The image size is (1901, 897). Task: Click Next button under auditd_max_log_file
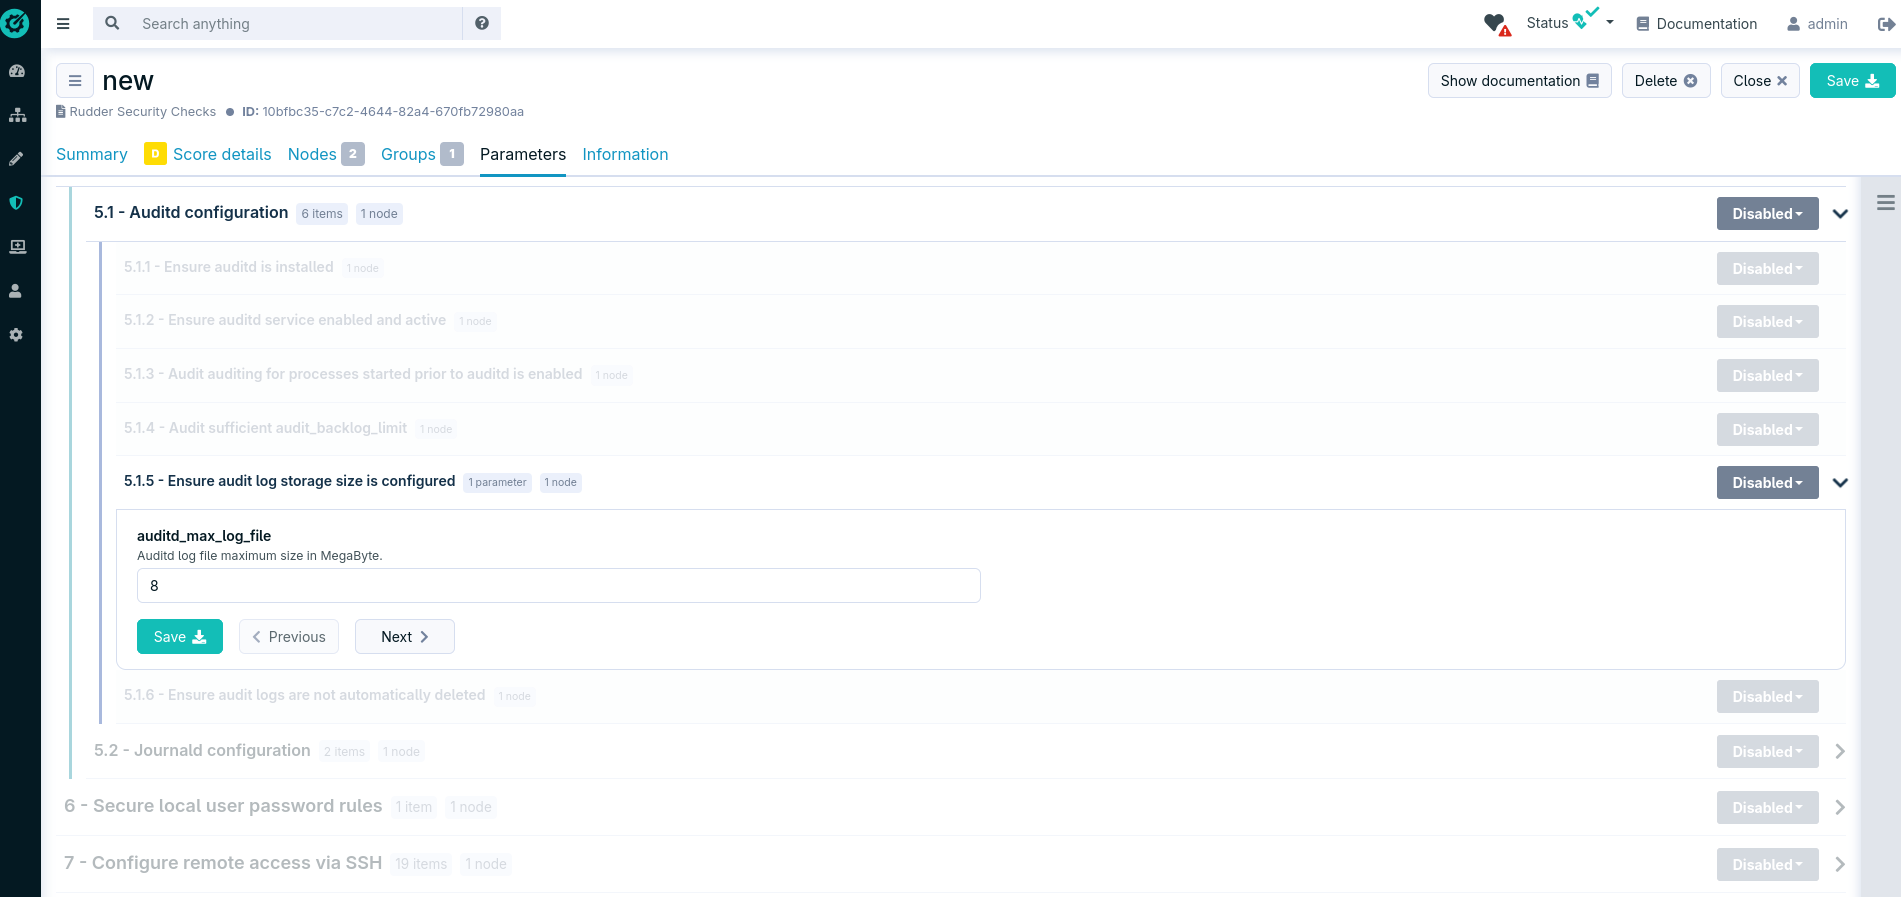[404, 637]
